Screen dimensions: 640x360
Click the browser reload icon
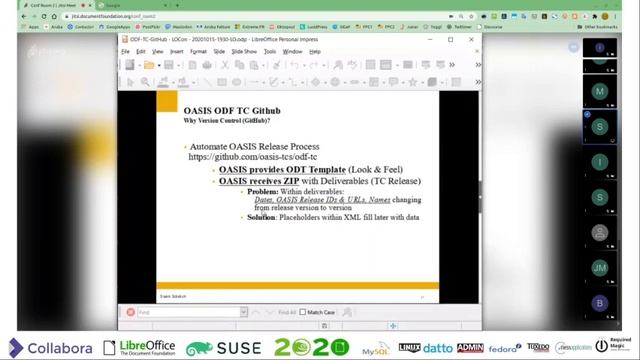click(44, 16)
